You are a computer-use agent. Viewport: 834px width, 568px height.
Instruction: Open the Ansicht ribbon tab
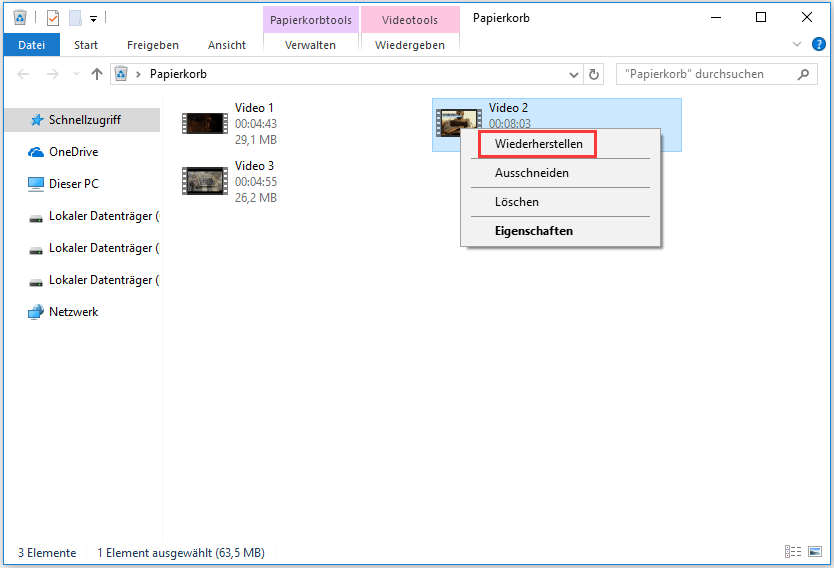[227, 45]
